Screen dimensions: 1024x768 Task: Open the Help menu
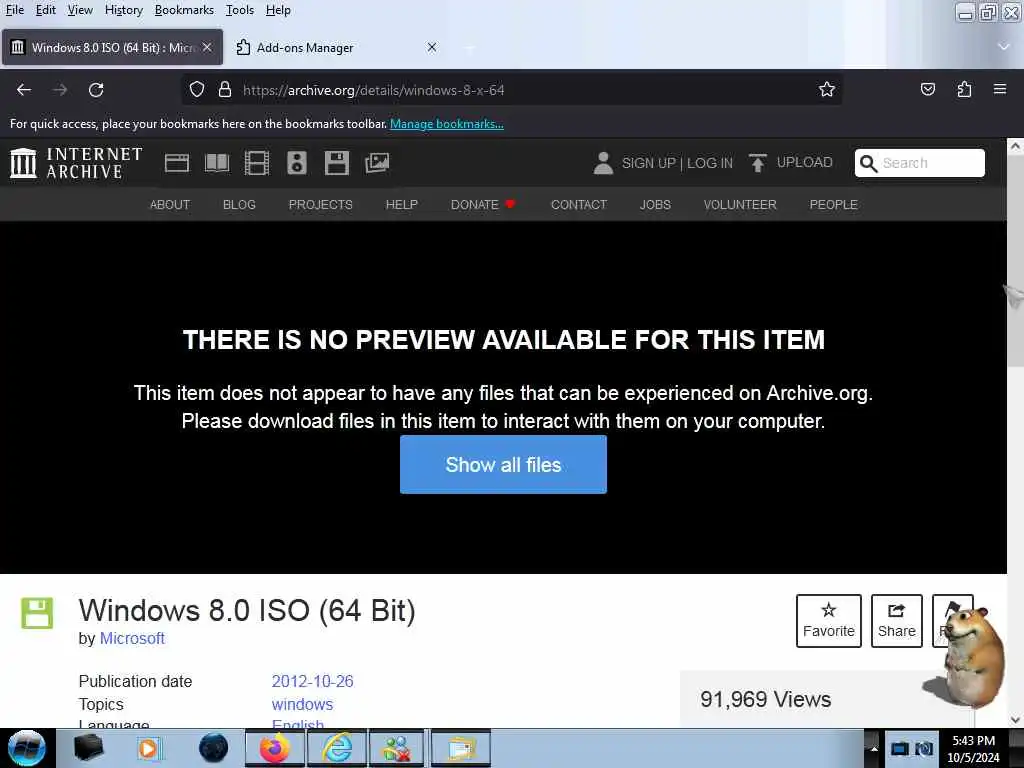pos(278,10)
